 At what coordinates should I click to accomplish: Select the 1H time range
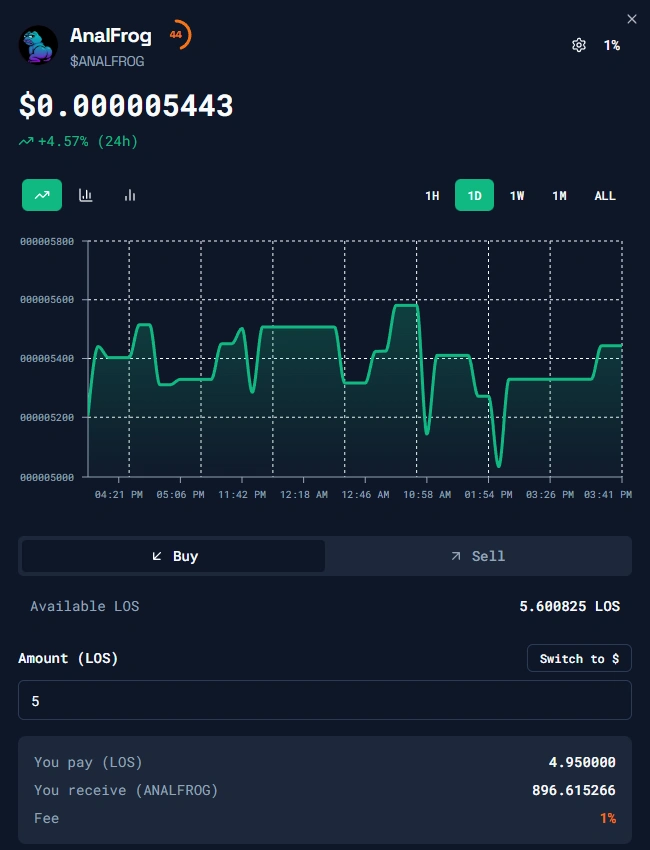[x=432, y=196]
